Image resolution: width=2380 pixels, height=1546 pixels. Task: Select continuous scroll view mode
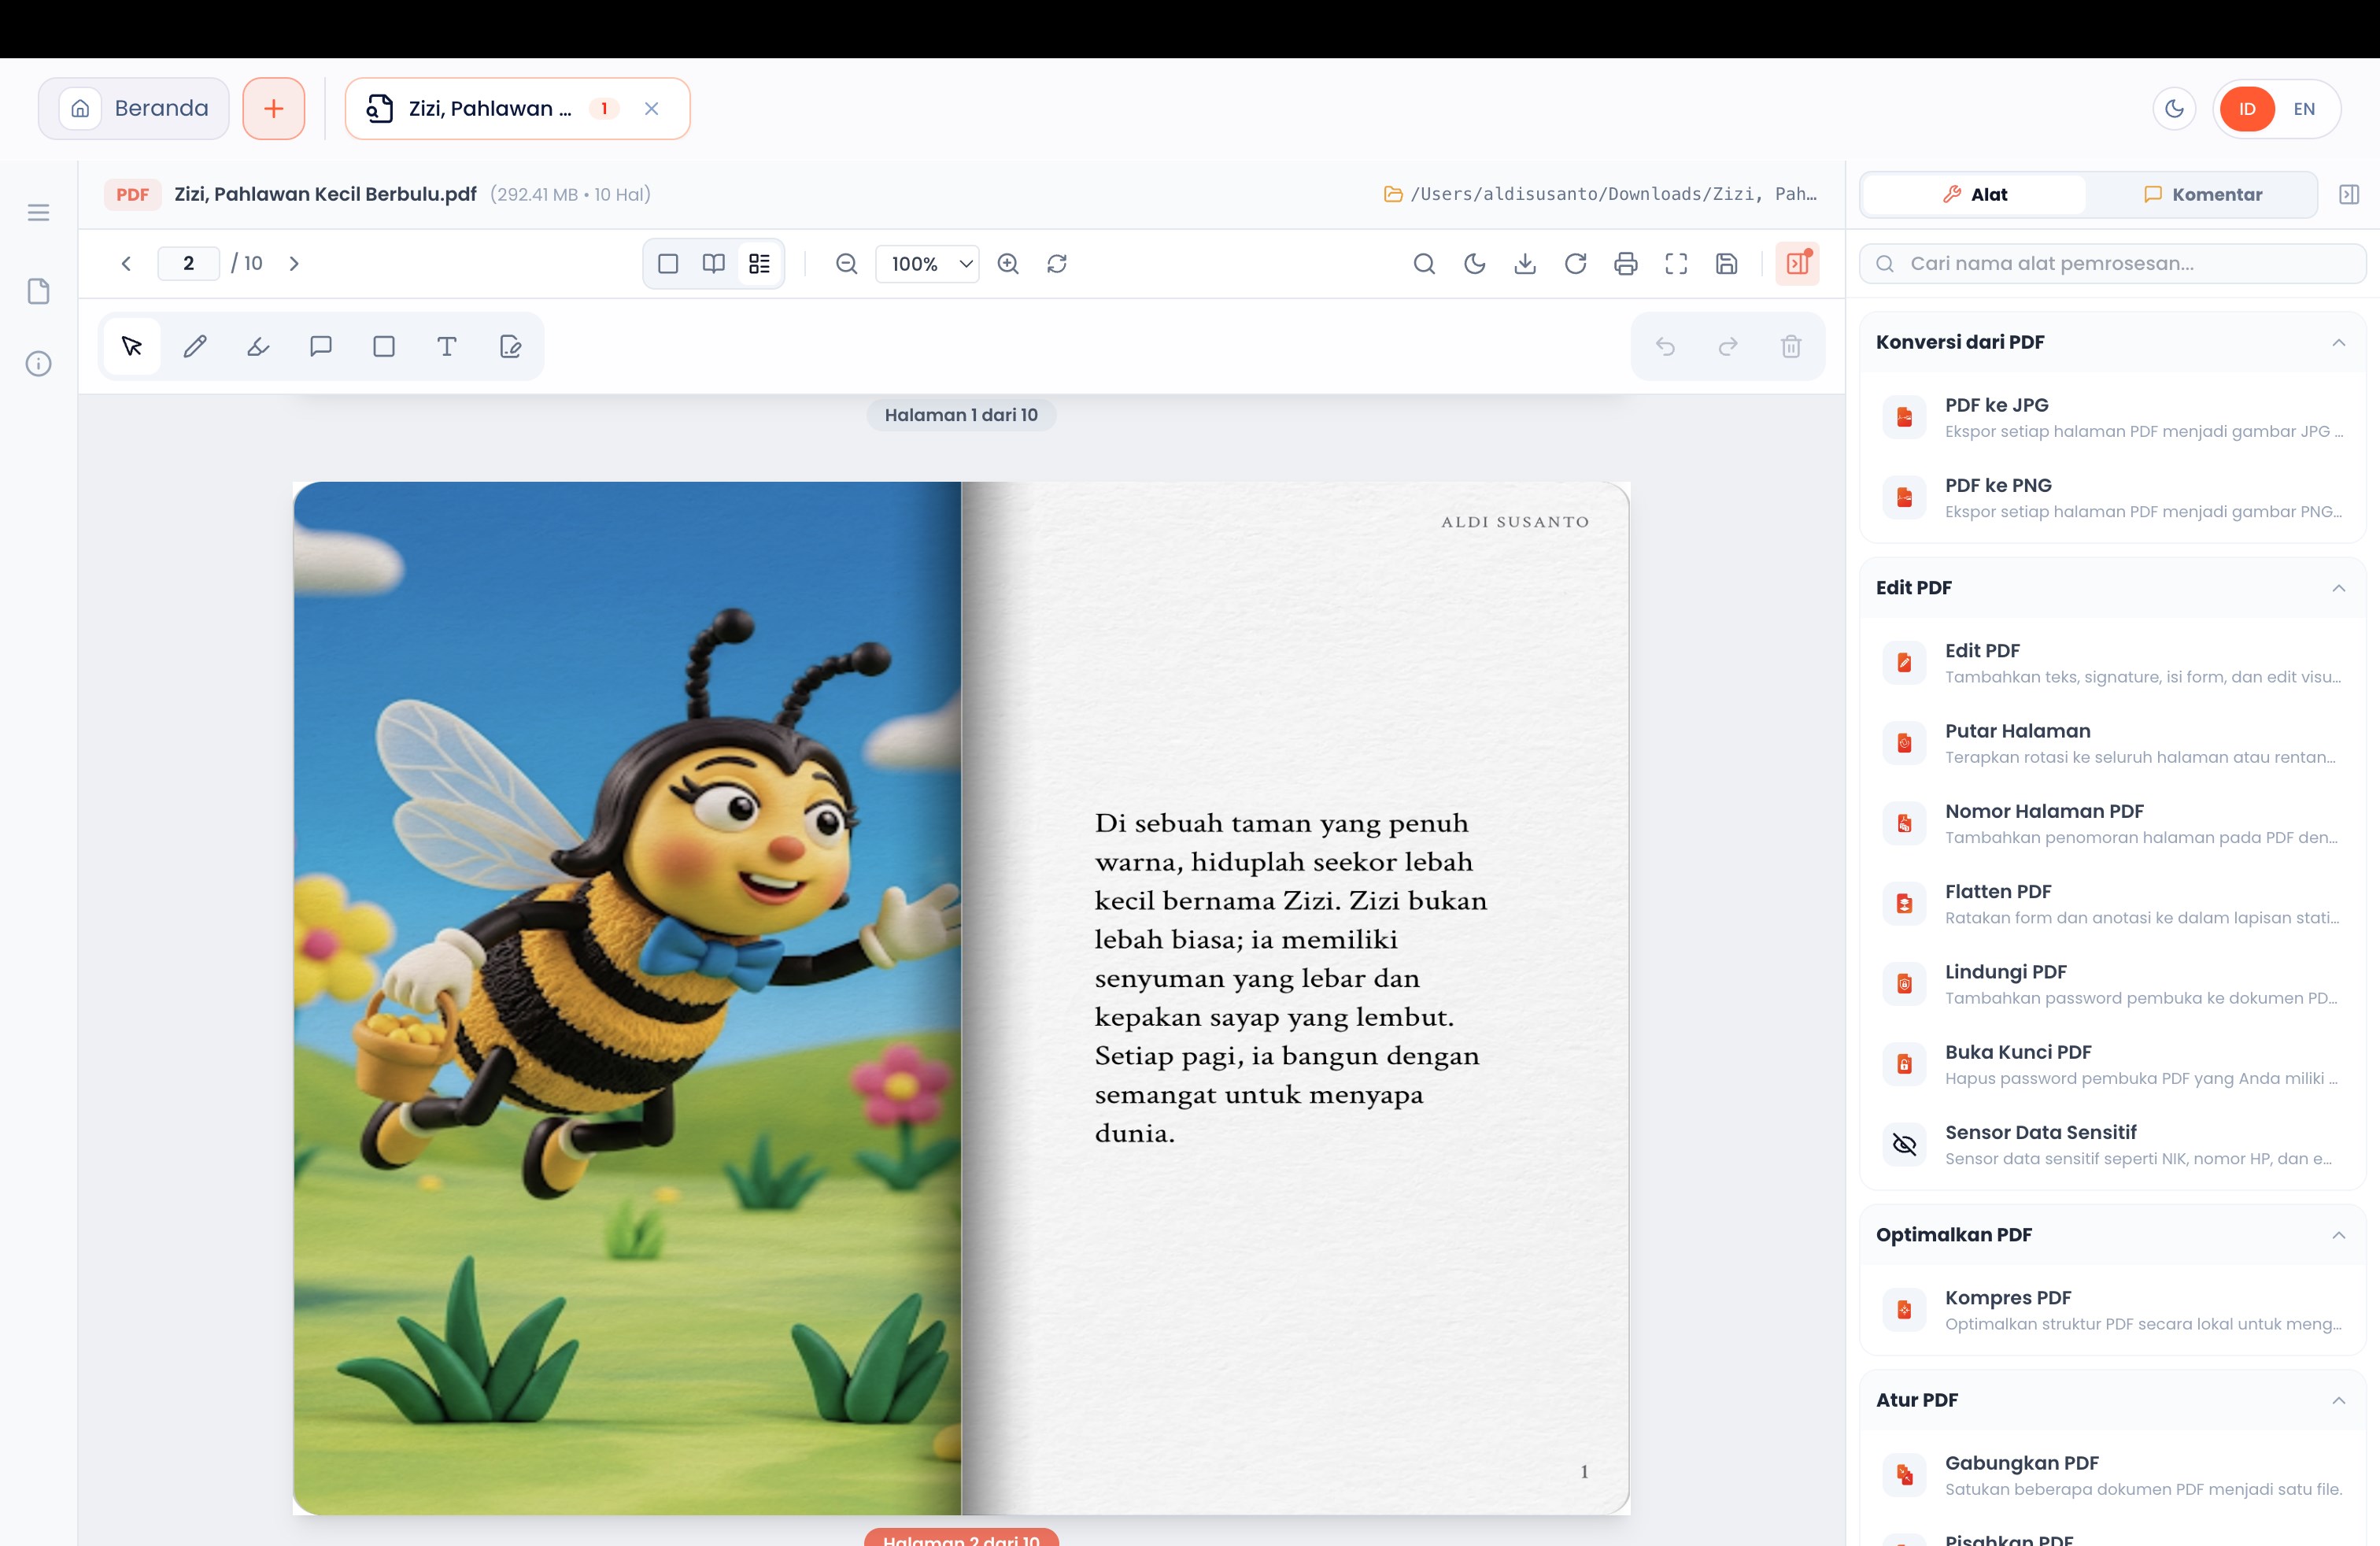click(x=759, y=263)
